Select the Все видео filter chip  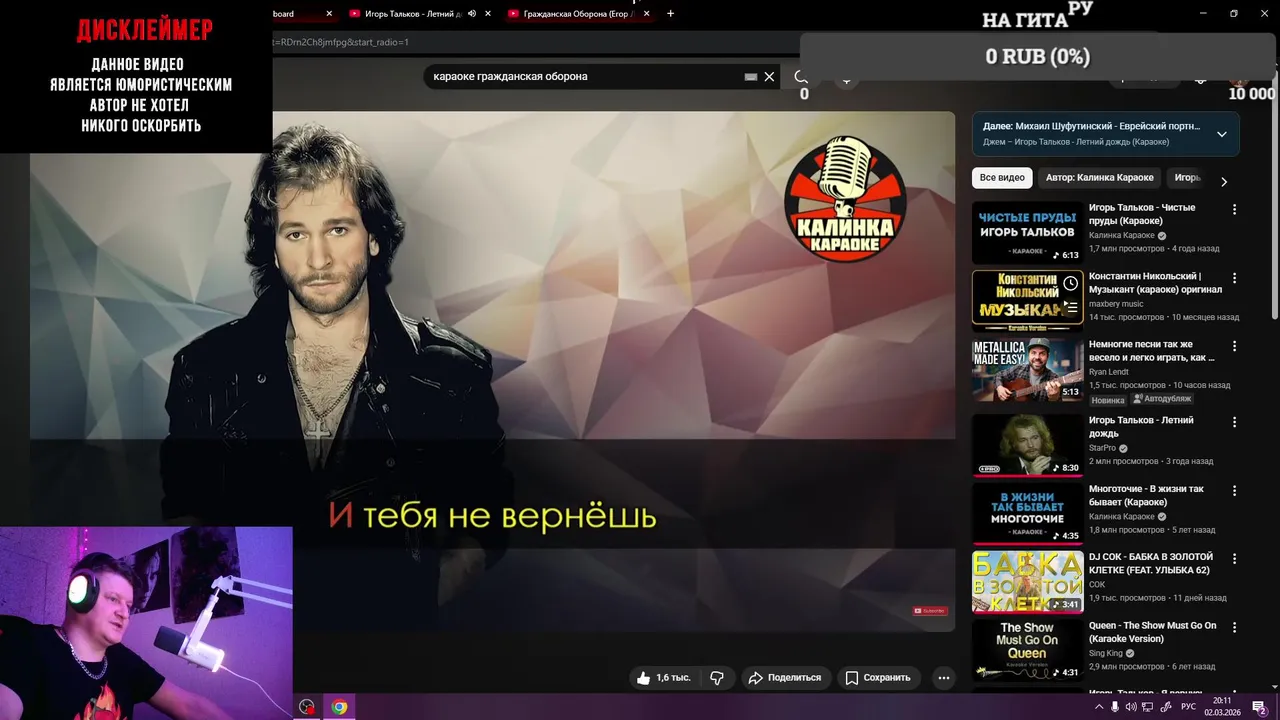[1002, 178]
